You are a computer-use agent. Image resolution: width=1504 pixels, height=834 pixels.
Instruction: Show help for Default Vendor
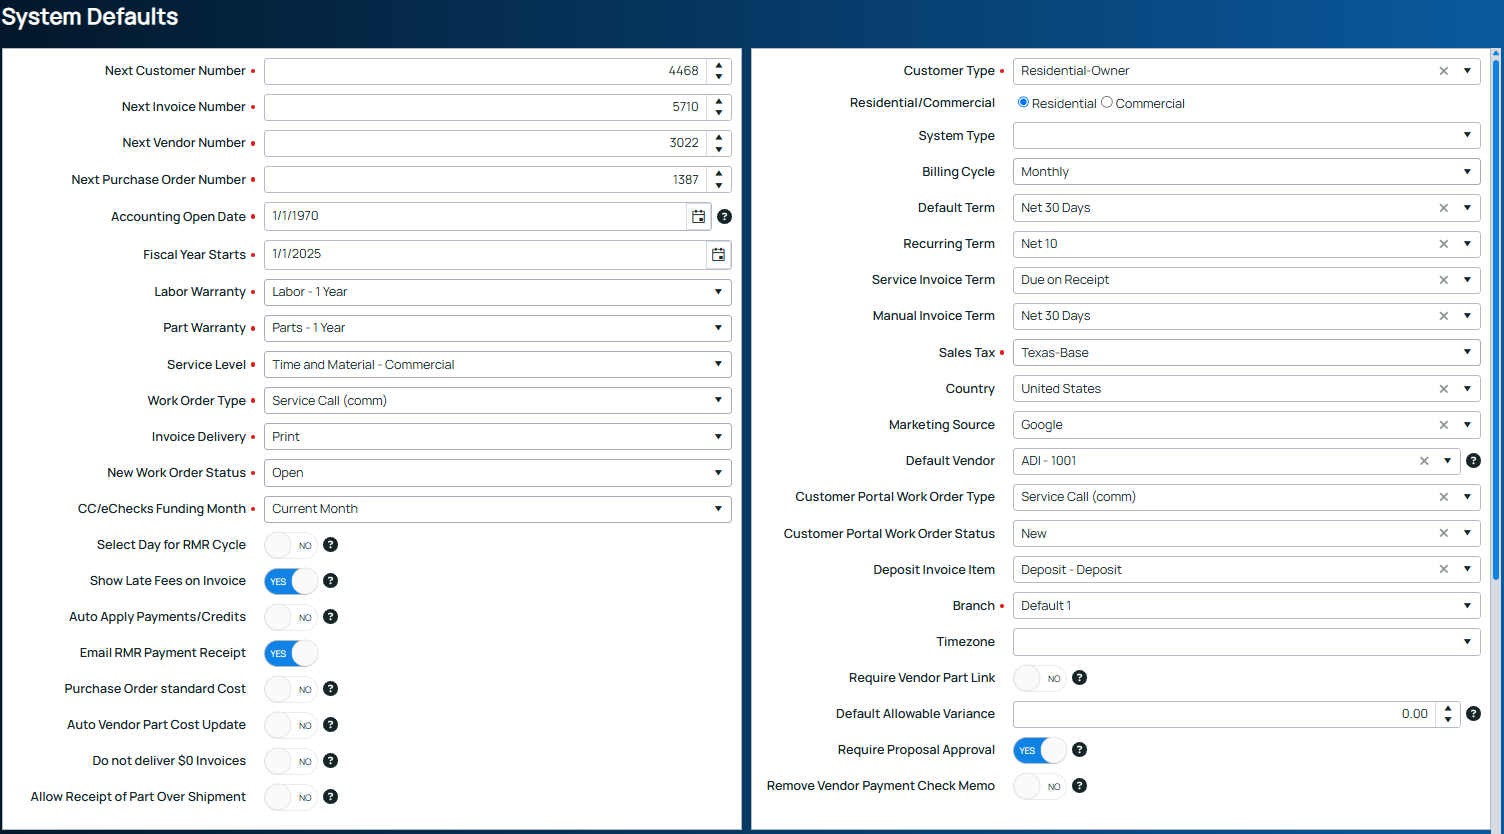[x=1473, y=461]
